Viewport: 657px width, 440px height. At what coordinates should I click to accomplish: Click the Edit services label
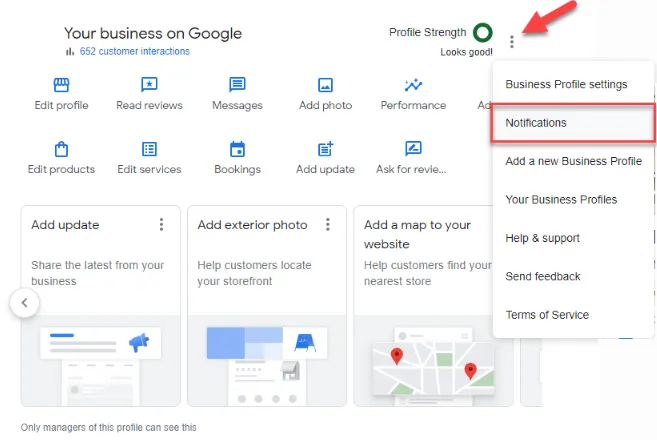(x=149, y=169)
